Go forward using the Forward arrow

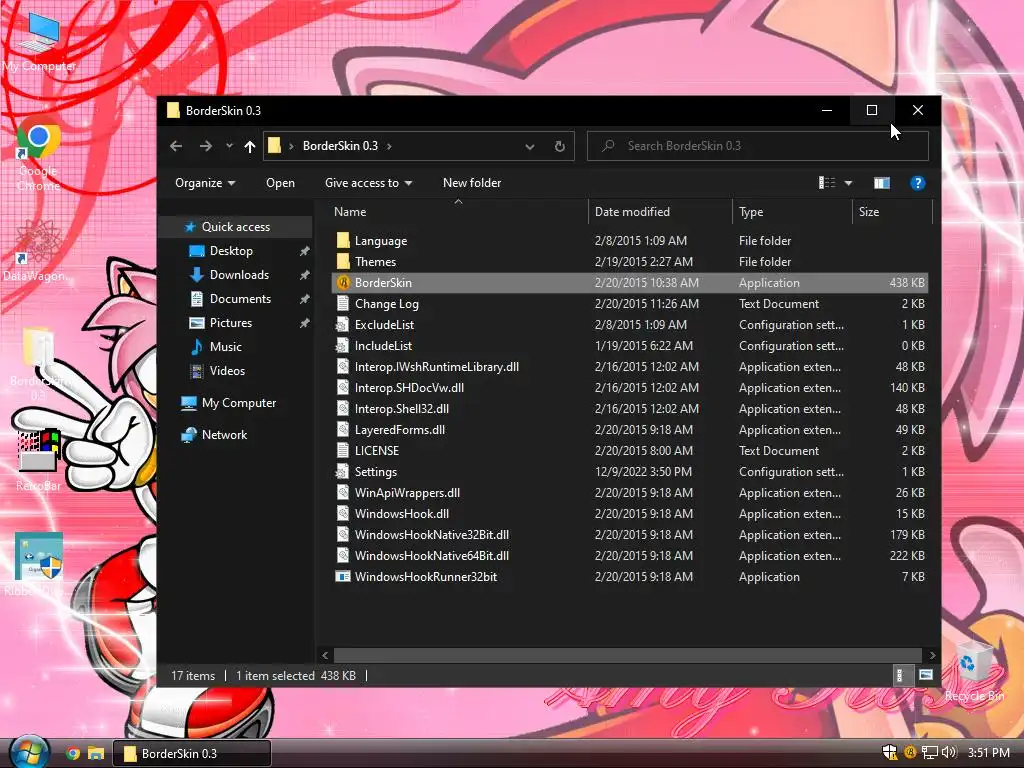[205, 146]
